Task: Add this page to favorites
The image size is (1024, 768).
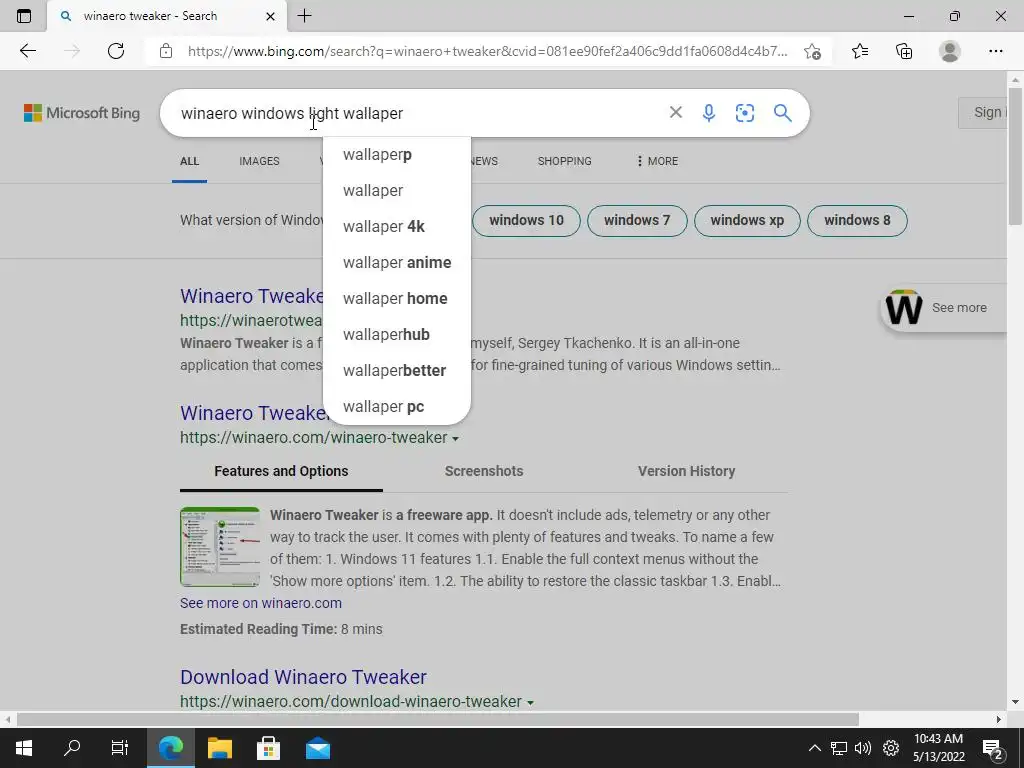Action: 812,51
